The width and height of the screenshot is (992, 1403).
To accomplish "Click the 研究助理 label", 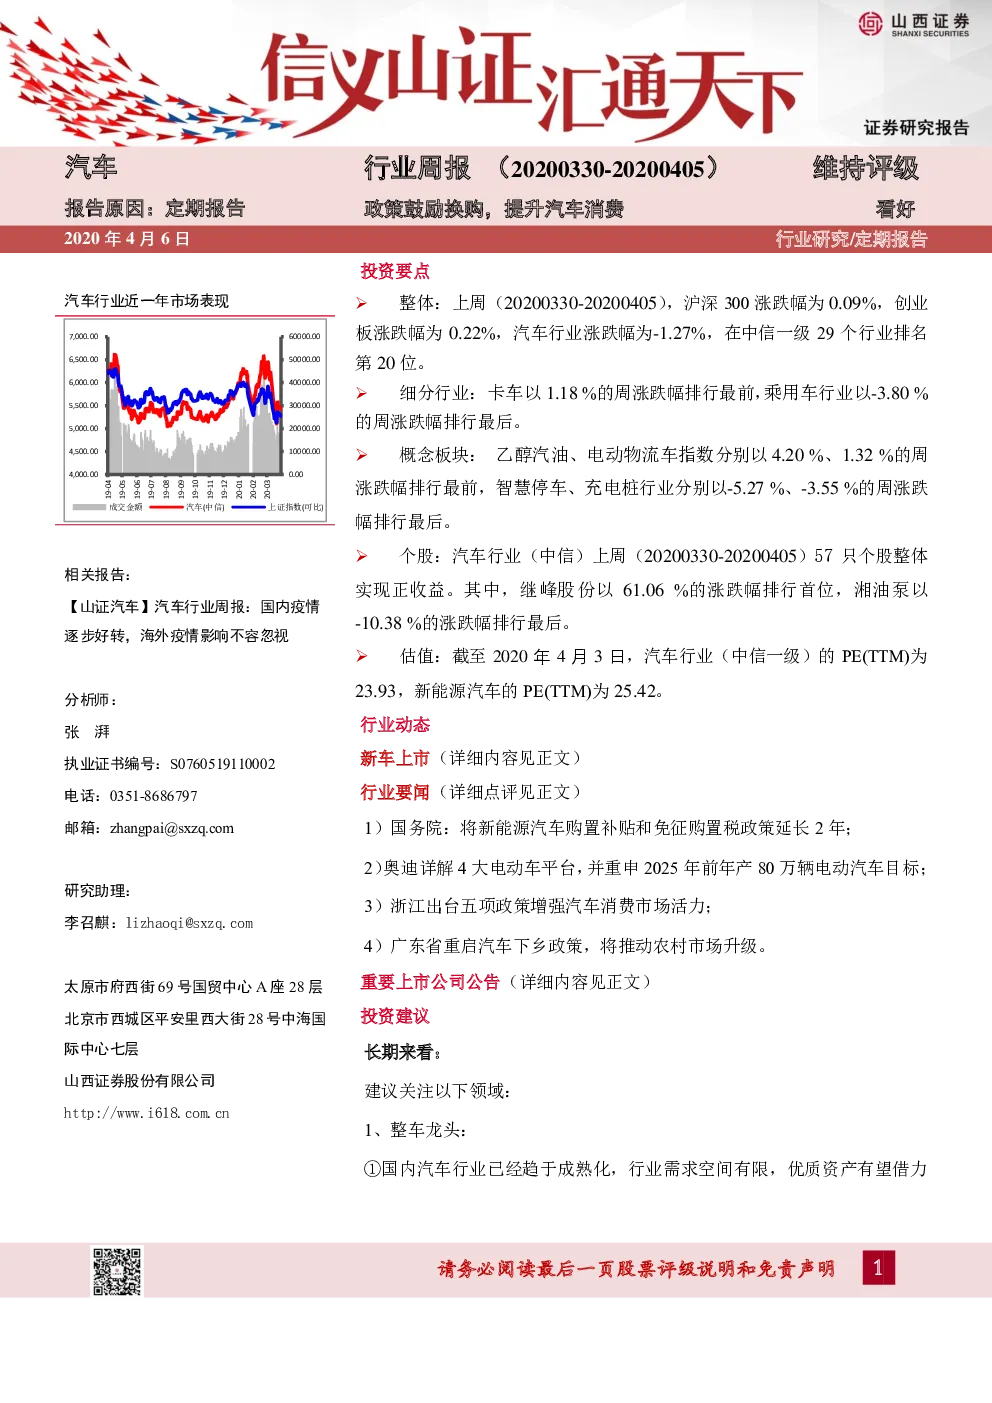I will (x=98, y=890).
